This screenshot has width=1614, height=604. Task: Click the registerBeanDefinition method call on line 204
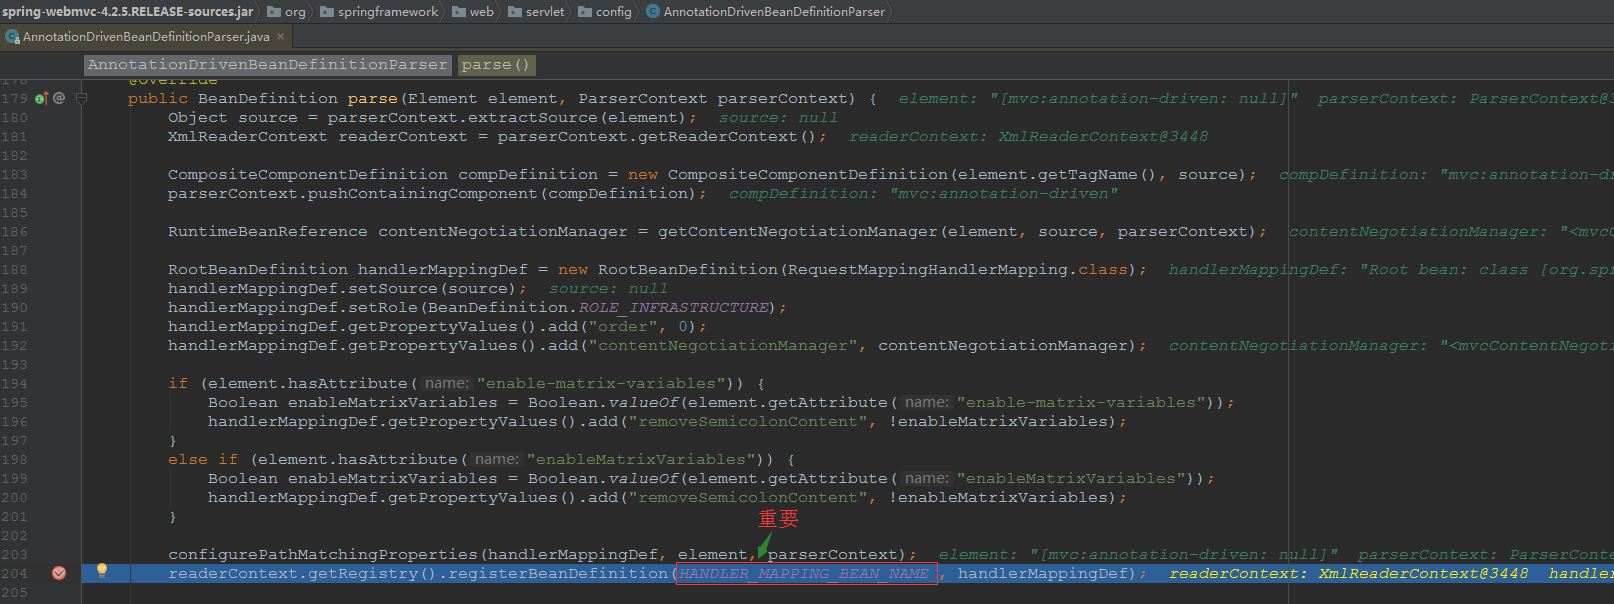click(558, 574)
